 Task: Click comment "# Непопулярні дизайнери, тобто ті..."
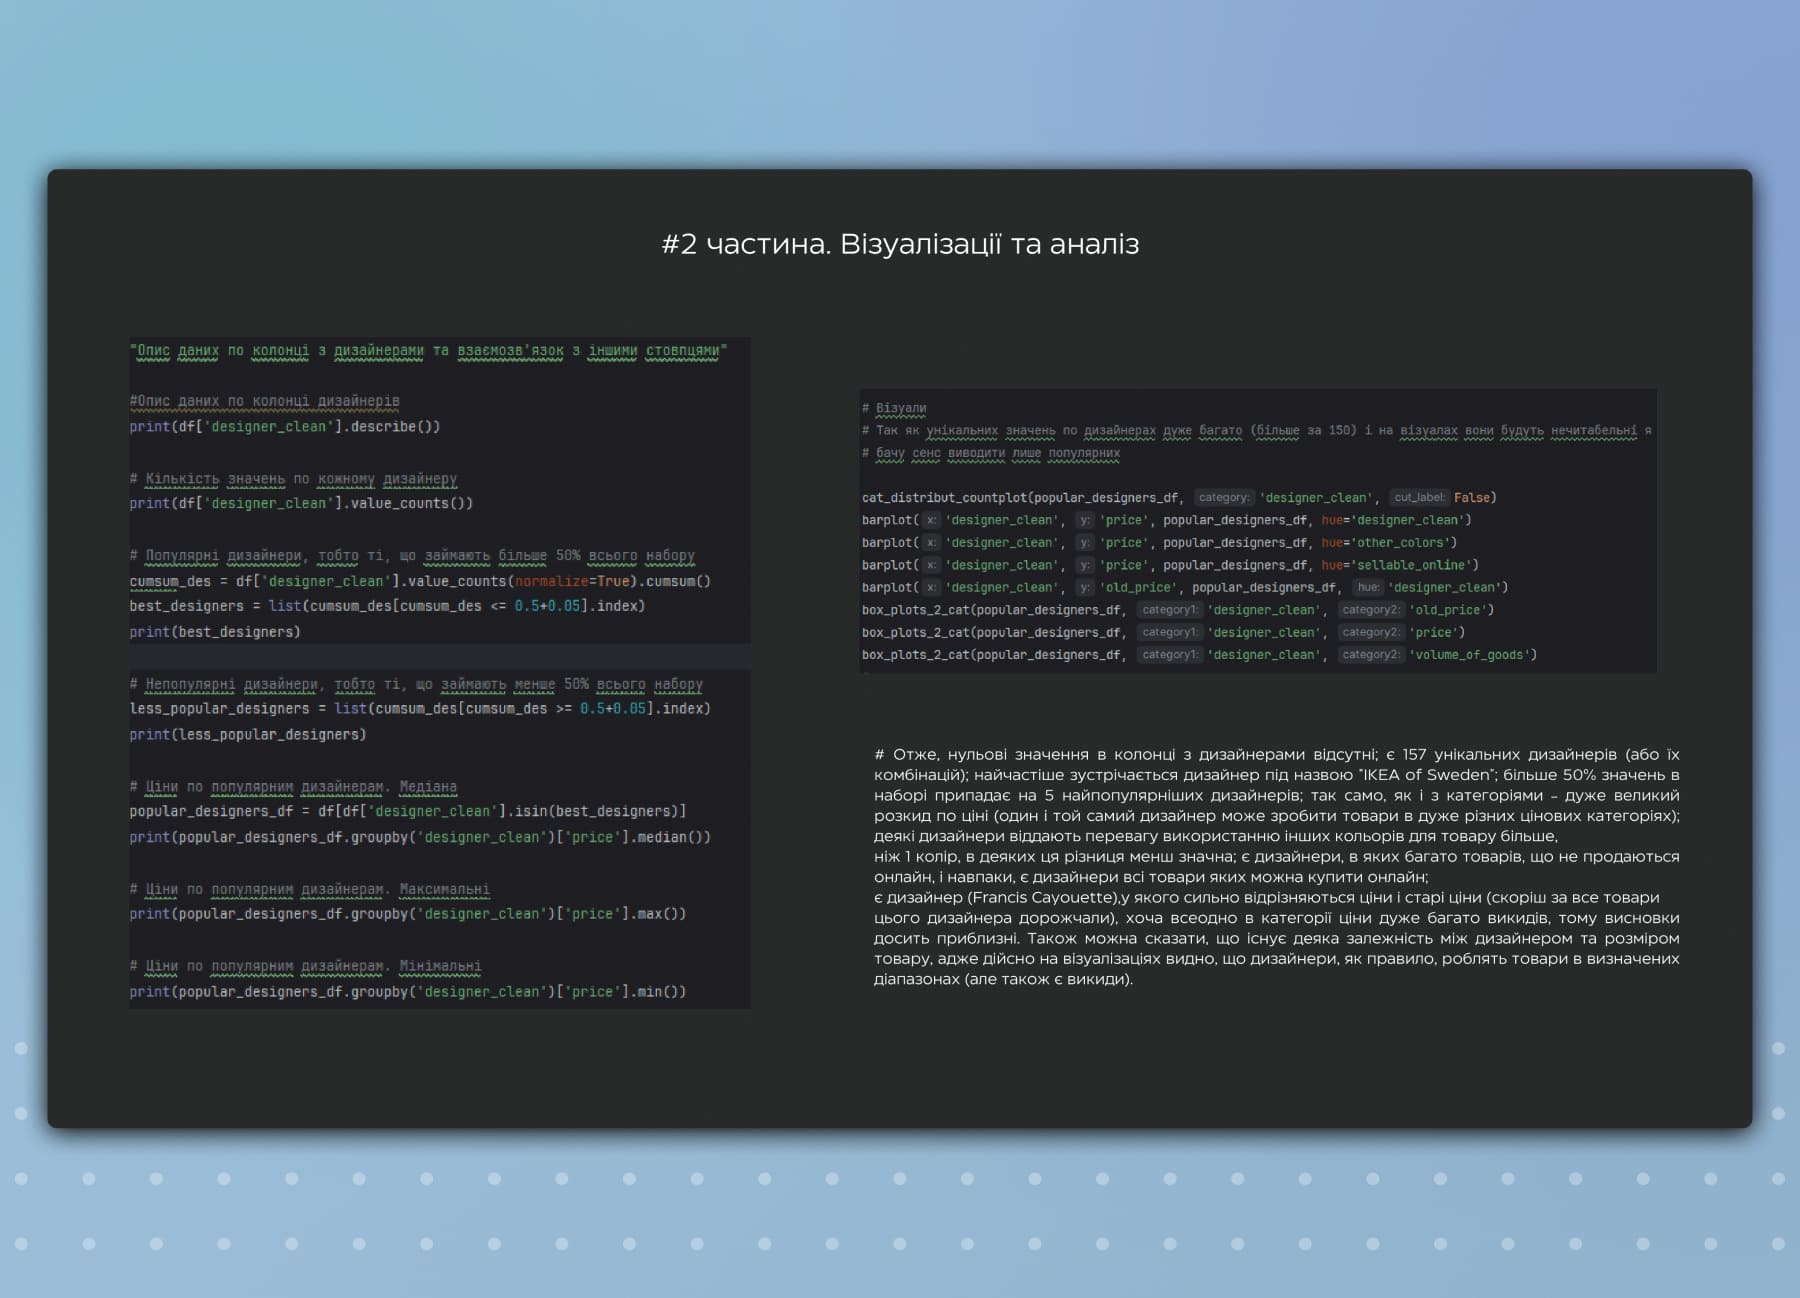coord(416,685)
